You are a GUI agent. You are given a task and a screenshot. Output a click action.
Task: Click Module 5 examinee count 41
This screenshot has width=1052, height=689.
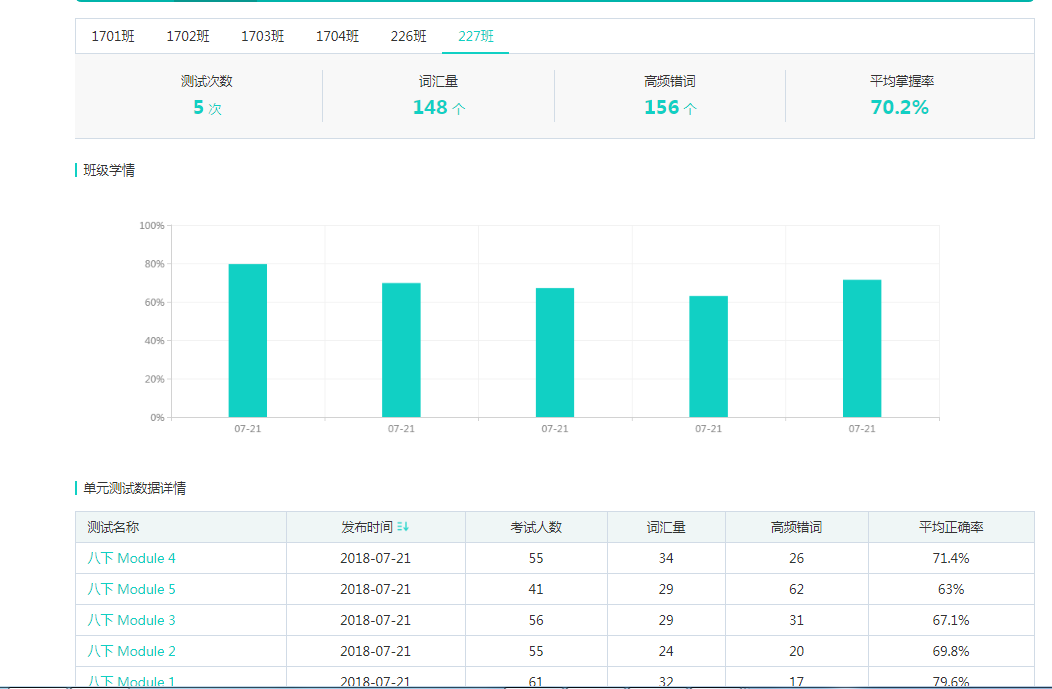pos(536,589)
